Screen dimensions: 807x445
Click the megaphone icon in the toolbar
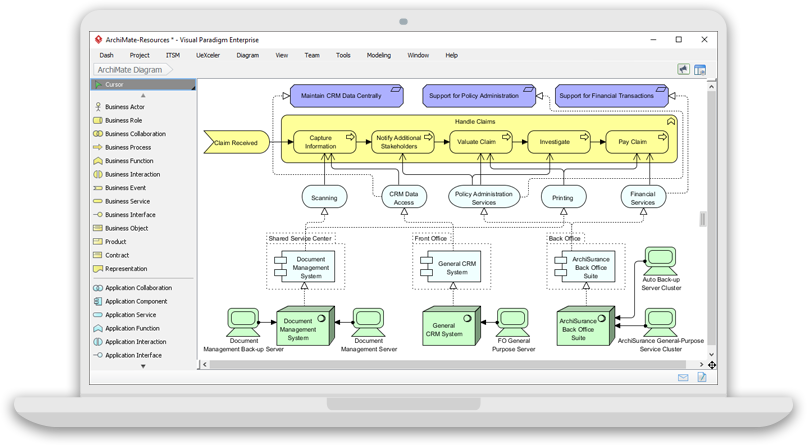683,69
